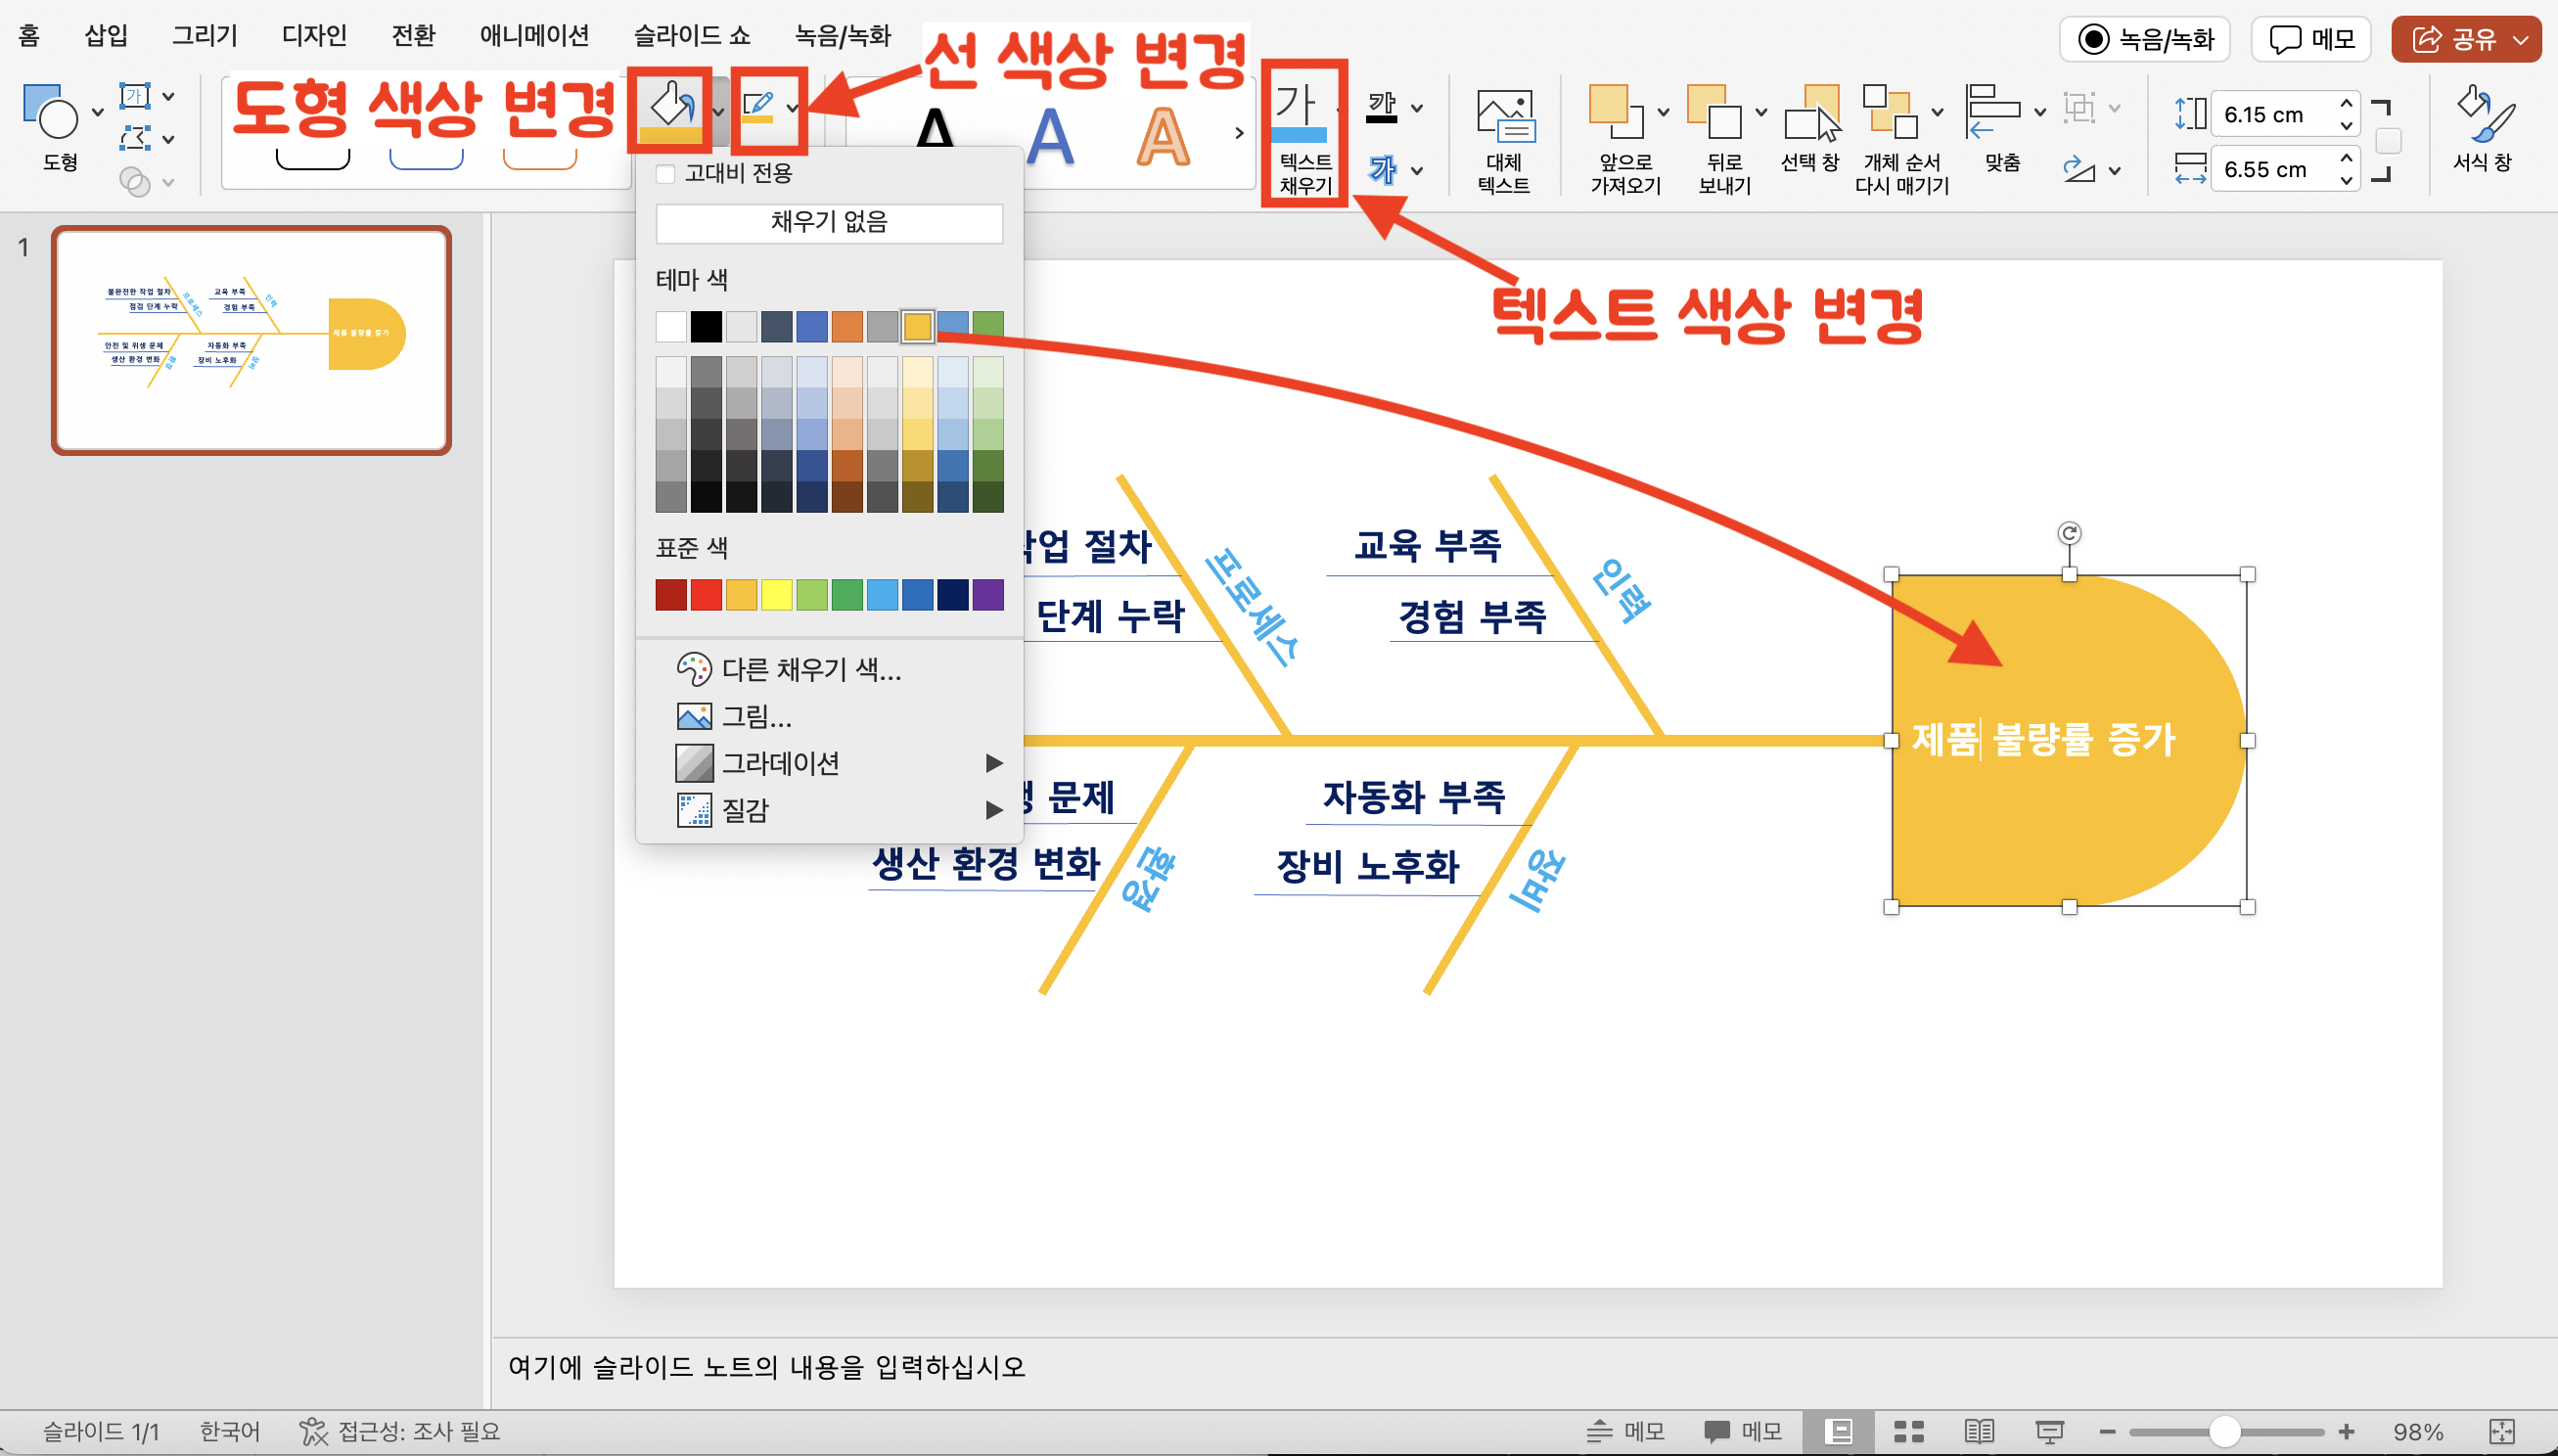
Task: Click the Shape Fill paint bucket
Action: (670, 110)
